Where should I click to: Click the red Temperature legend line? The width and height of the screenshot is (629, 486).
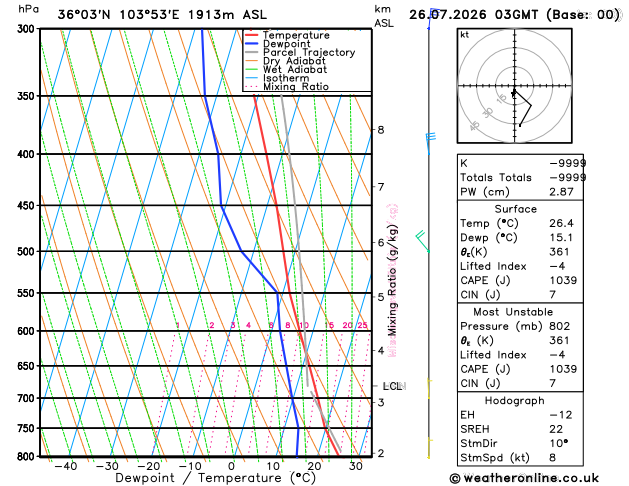tap(252, 35)
